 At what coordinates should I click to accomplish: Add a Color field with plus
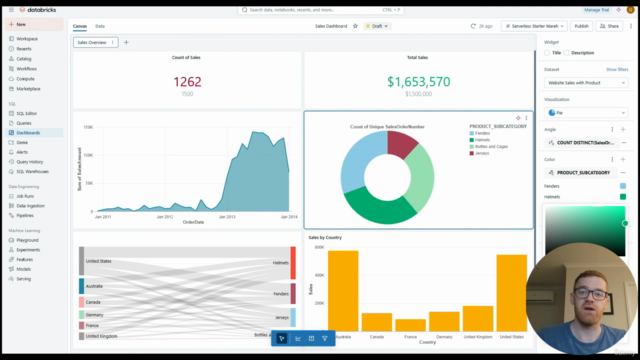623,160
